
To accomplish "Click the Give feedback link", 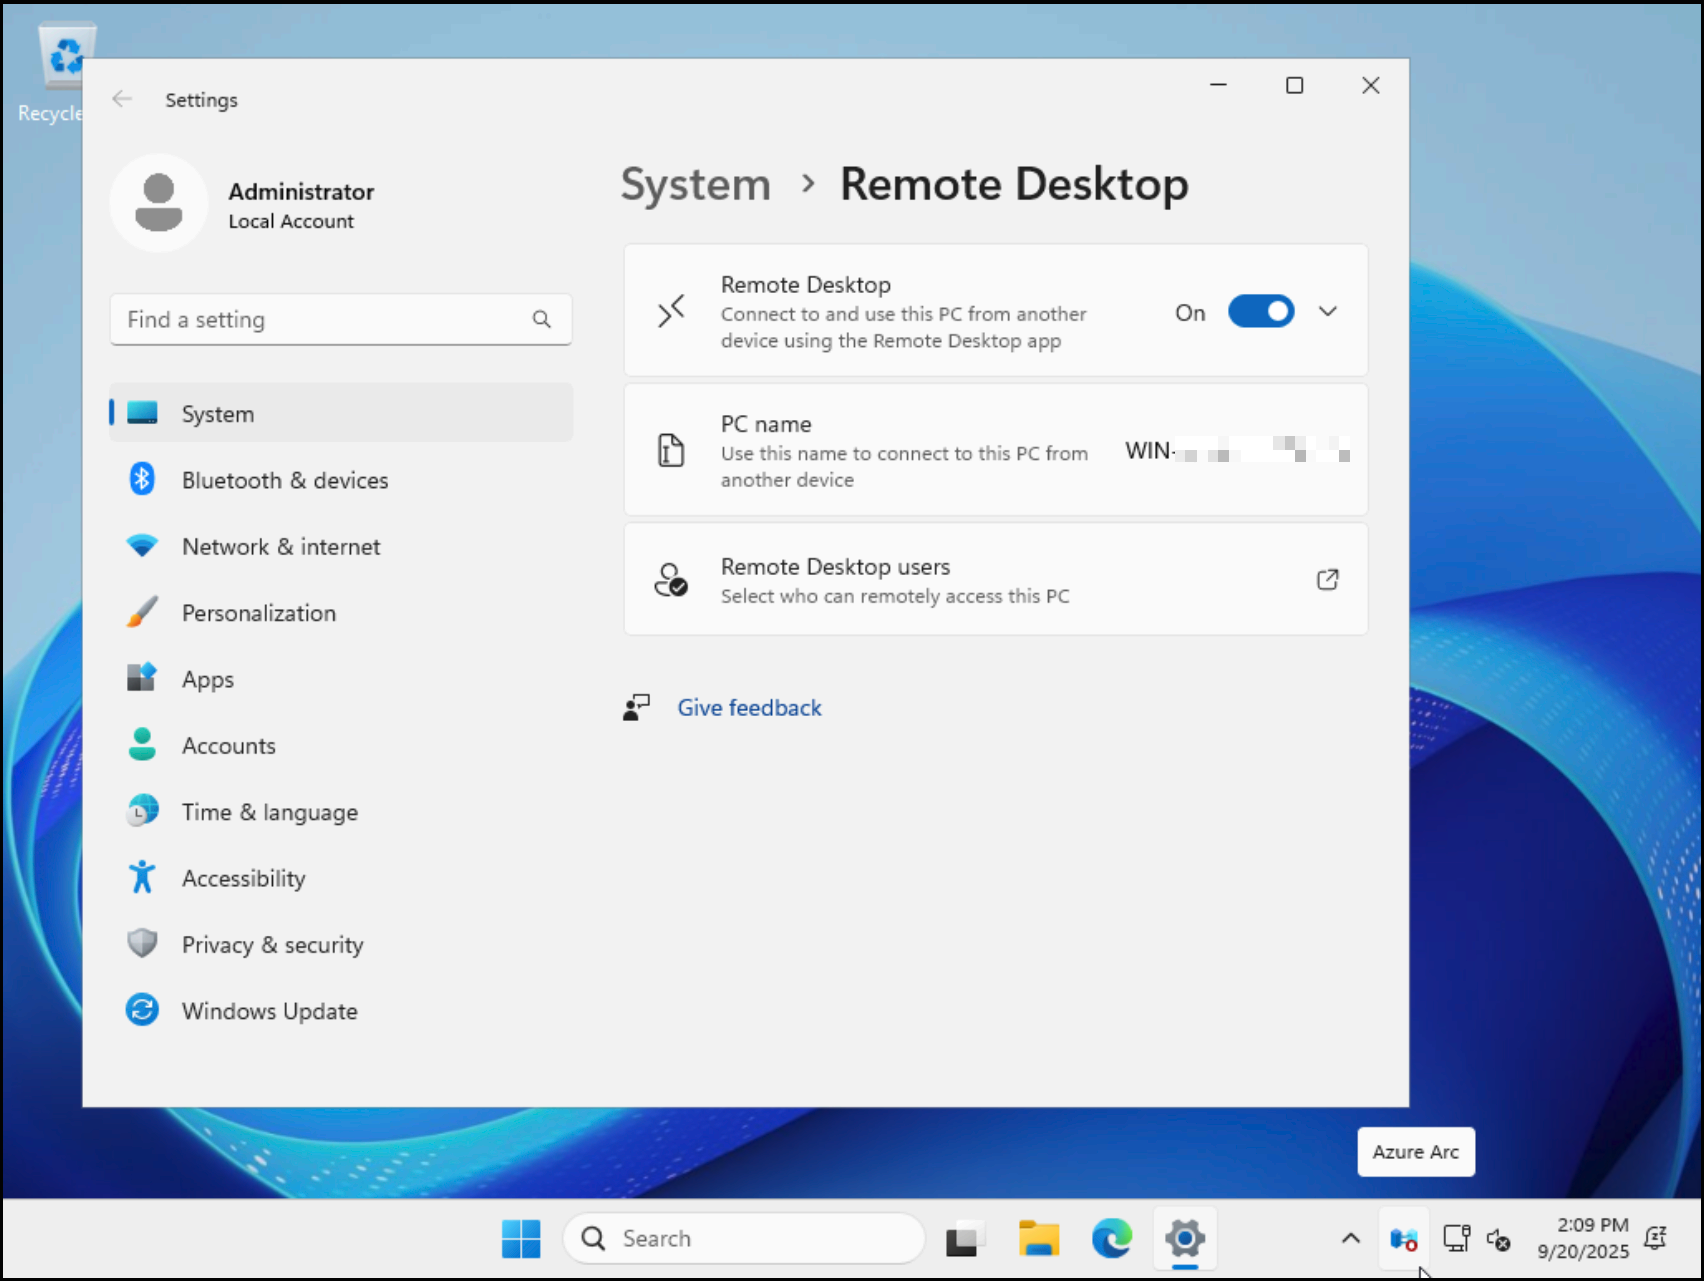I will pos(749,708).
